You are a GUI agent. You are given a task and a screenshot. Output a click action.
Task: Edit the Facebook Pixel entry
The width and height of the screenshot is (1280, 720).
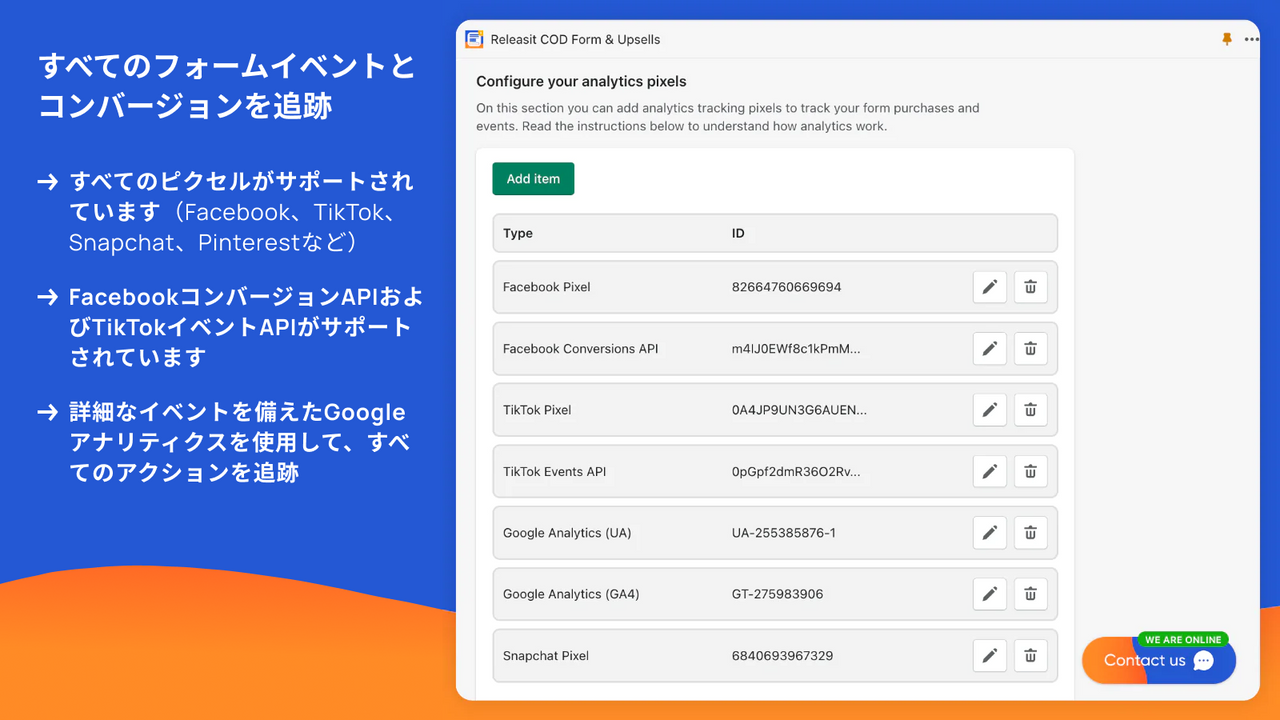click(x=990, y=287)
